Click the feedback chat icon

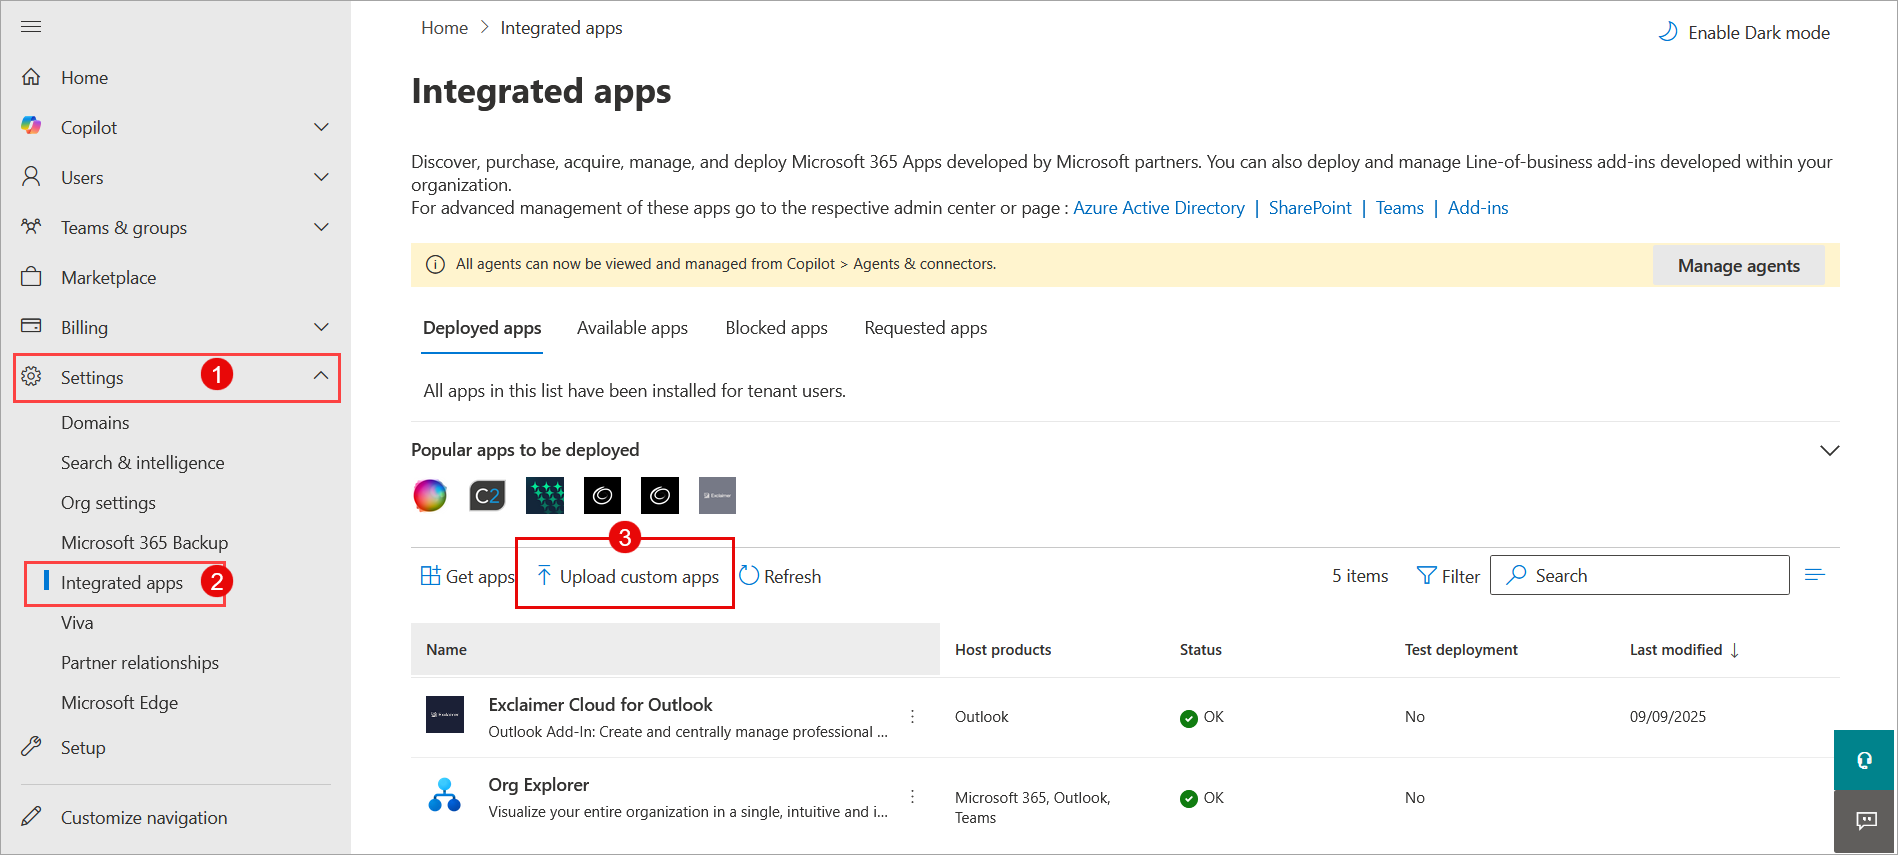(1865, 821)
